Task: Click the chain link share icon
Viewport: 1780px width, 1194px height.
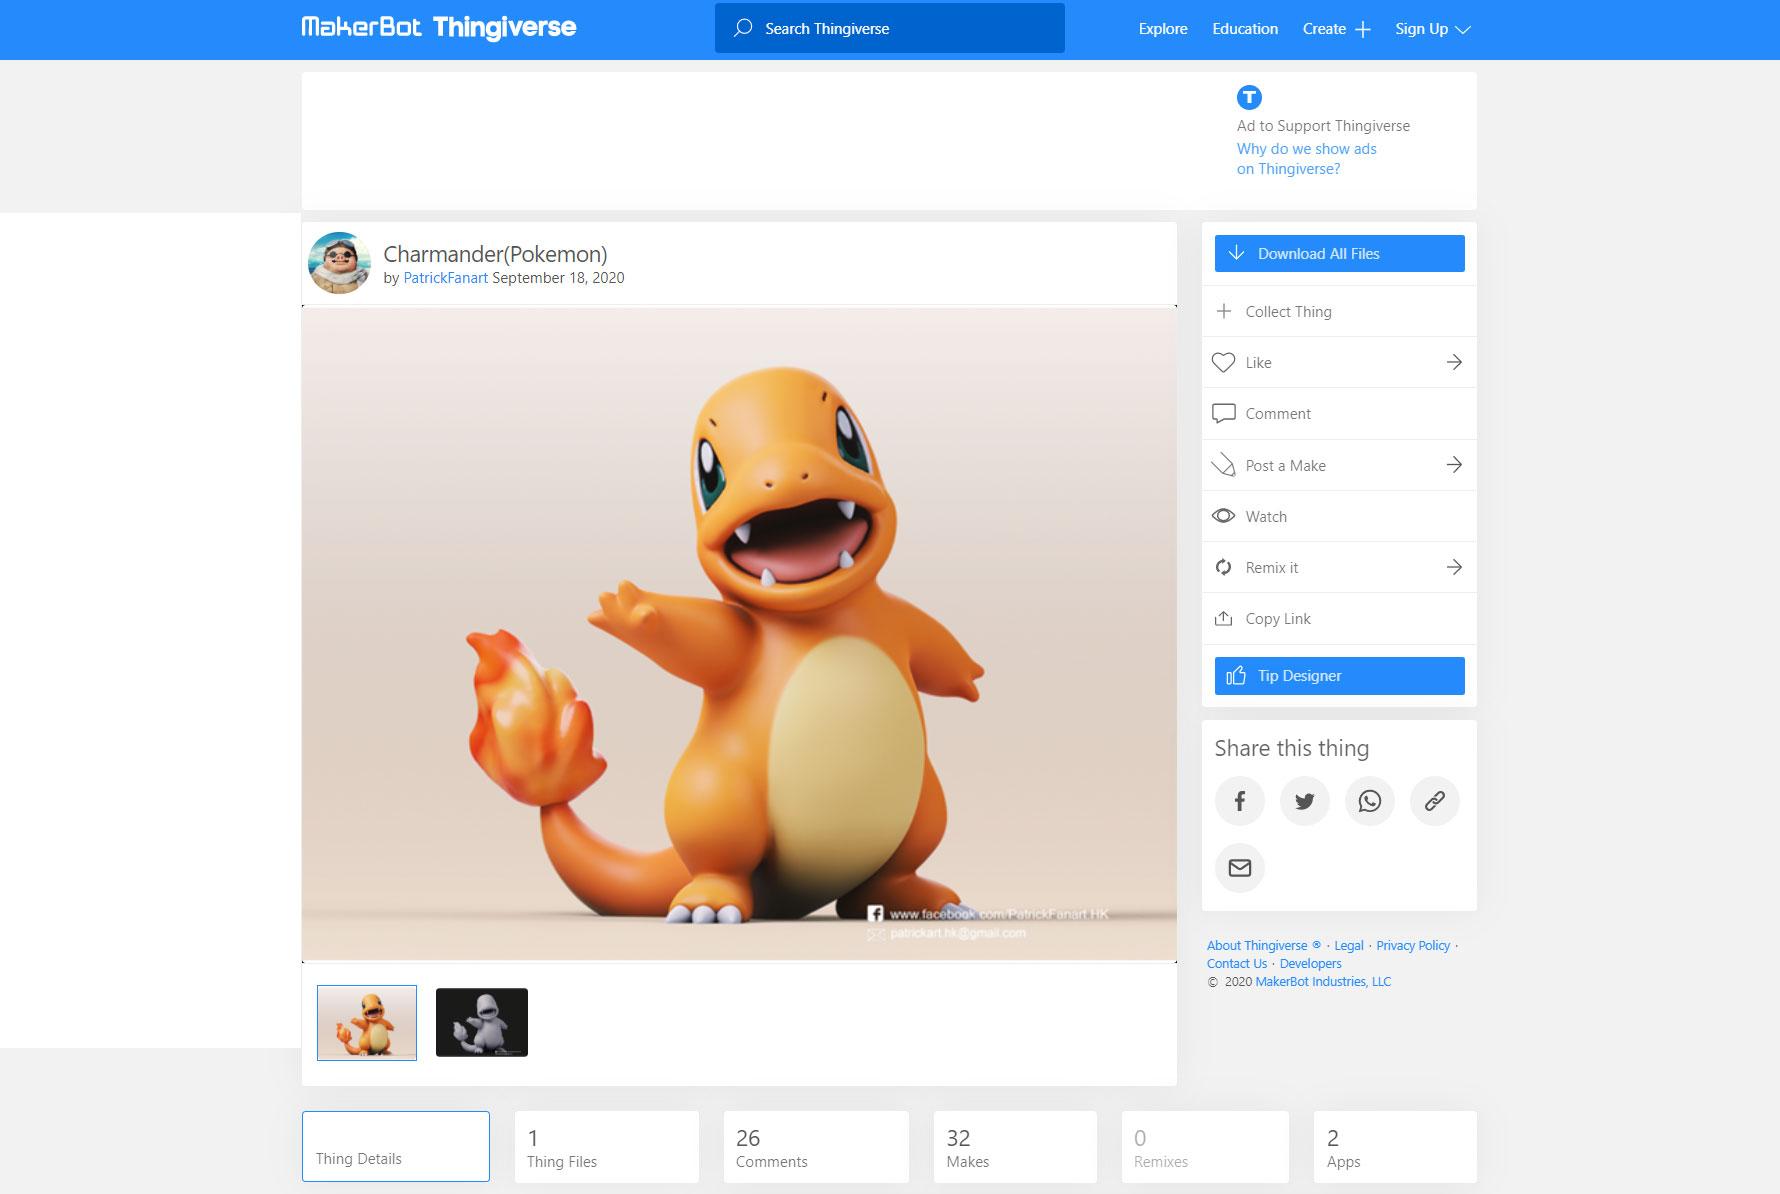Action: (x=1435, y=801)
